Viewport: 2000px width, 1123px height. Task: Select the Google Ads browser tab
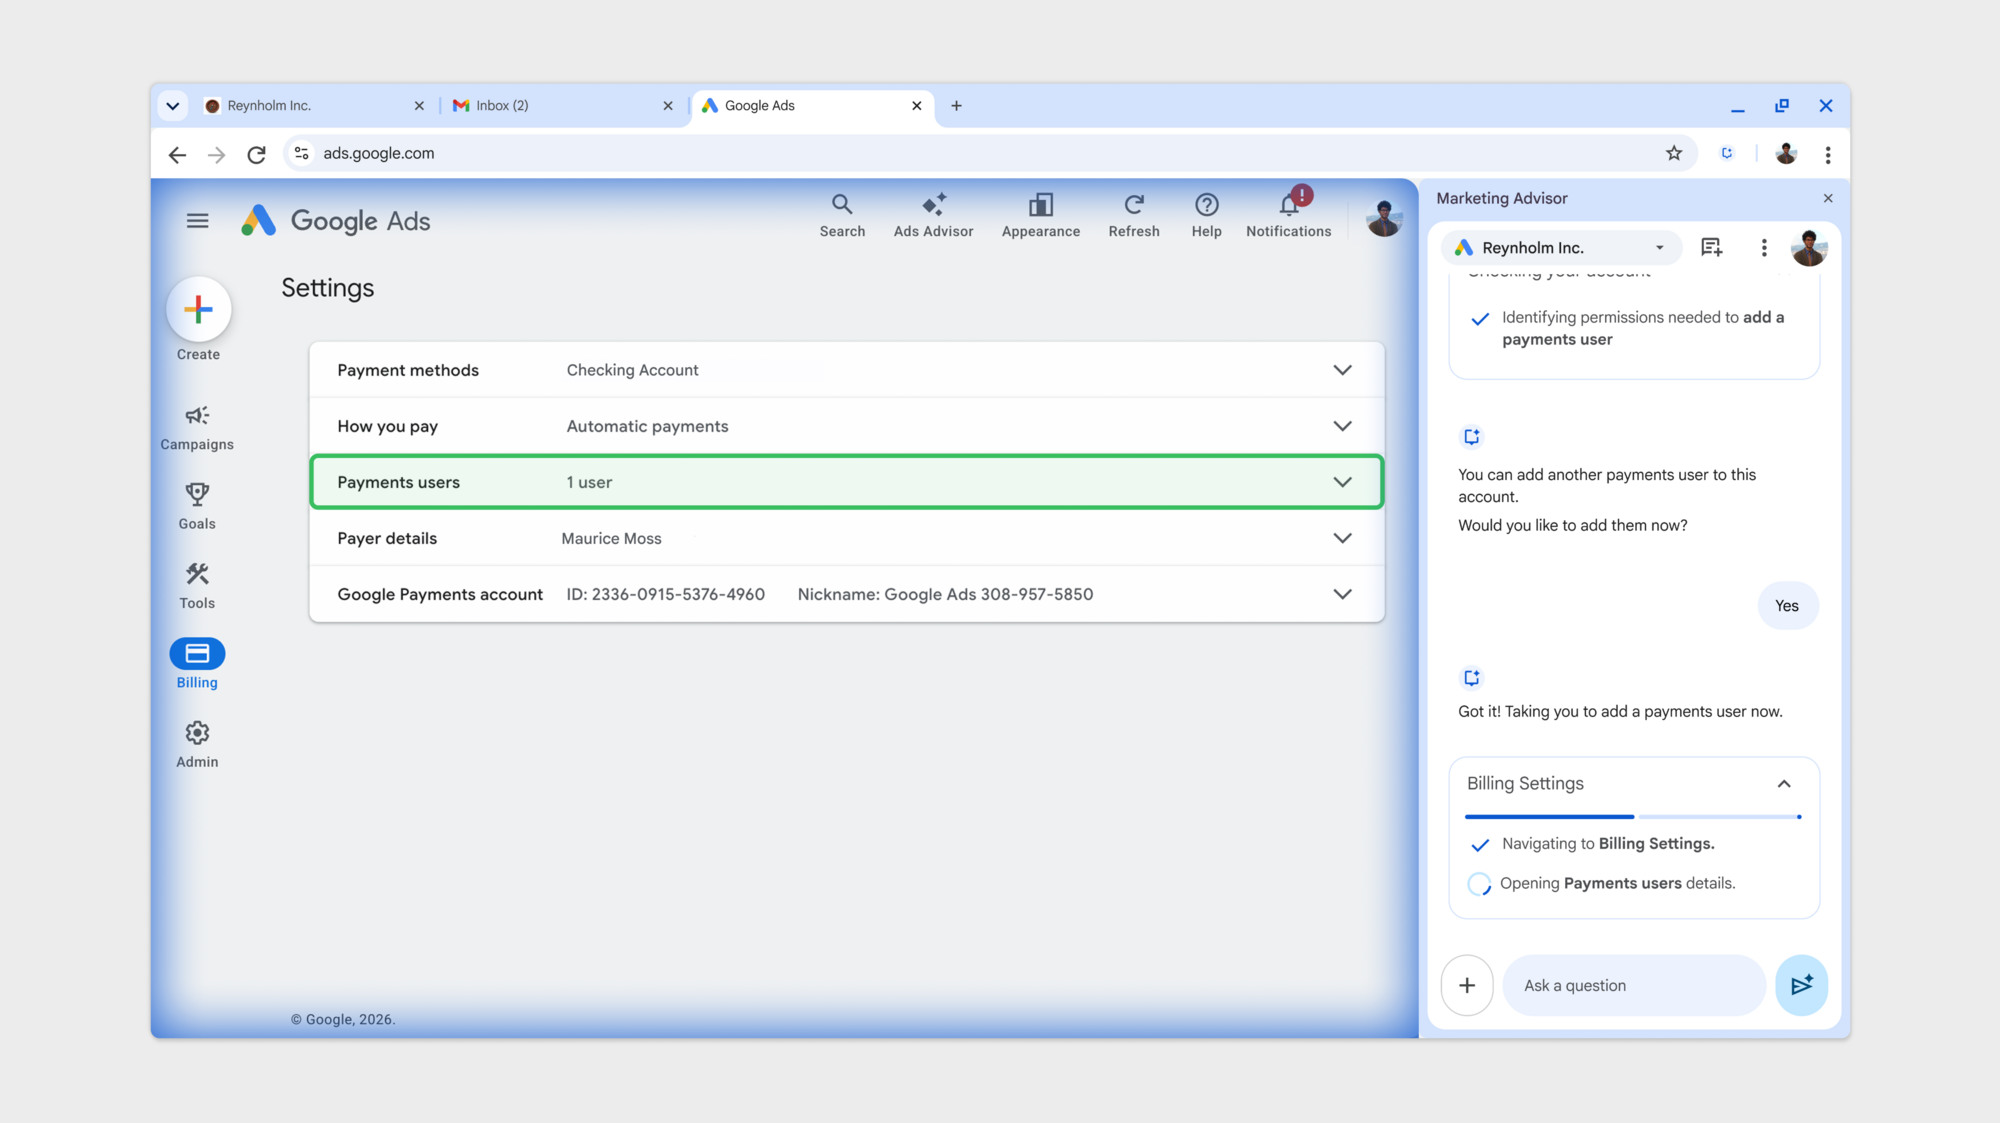point(812,105)
